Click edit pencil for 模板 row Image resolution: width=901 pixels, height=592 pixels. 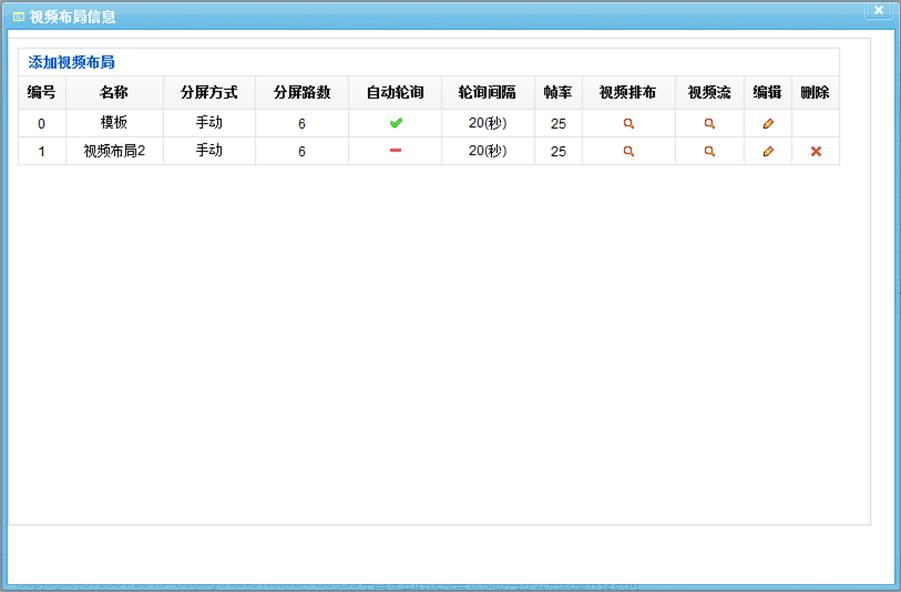coord(768,124)
